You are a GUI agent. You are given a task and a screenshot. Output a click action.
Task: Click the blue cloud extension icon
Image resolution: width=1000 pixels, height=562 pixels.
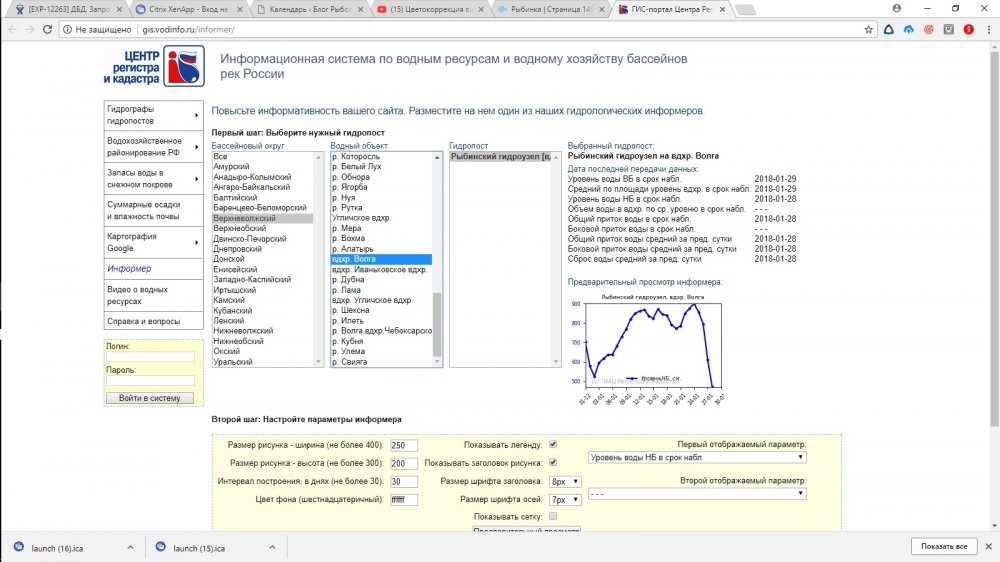point(908,30)
